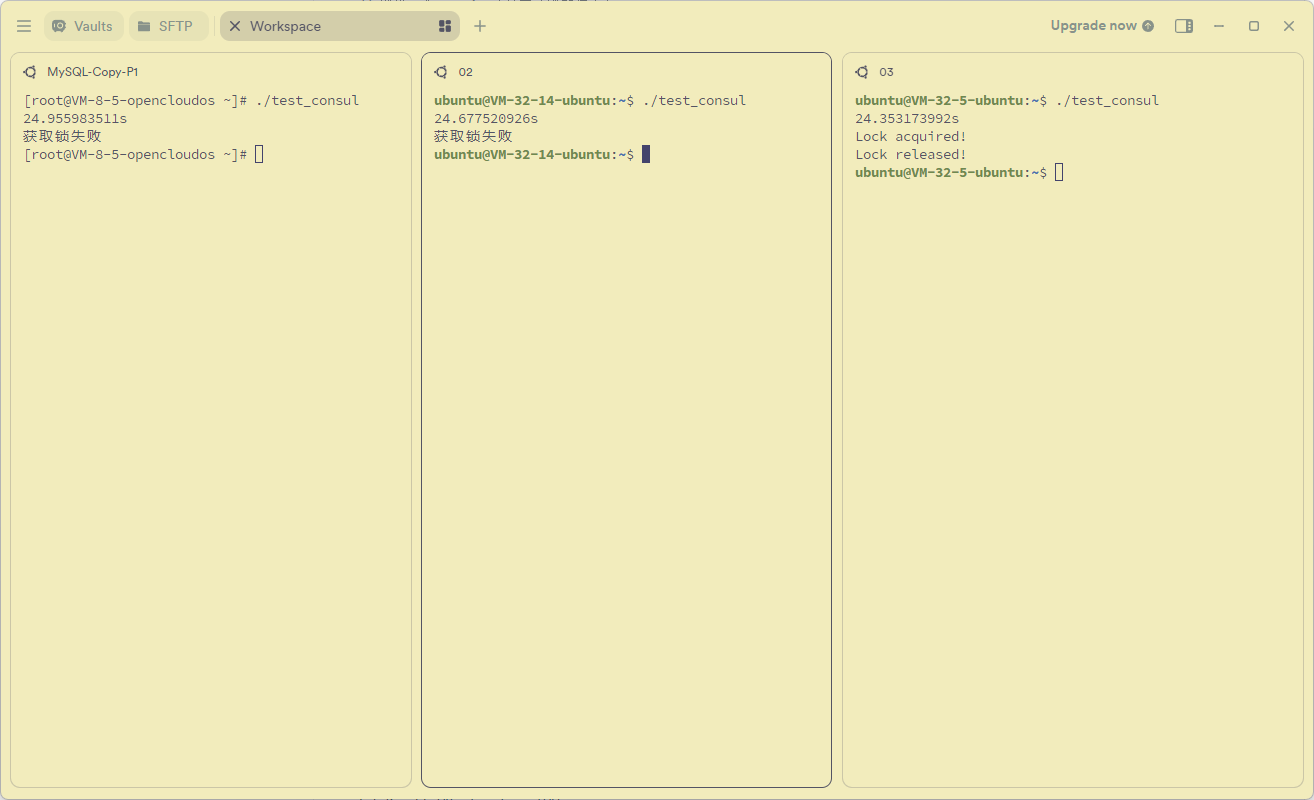Select the 02 pane title

pyautogui.click(x=466, y=72)
